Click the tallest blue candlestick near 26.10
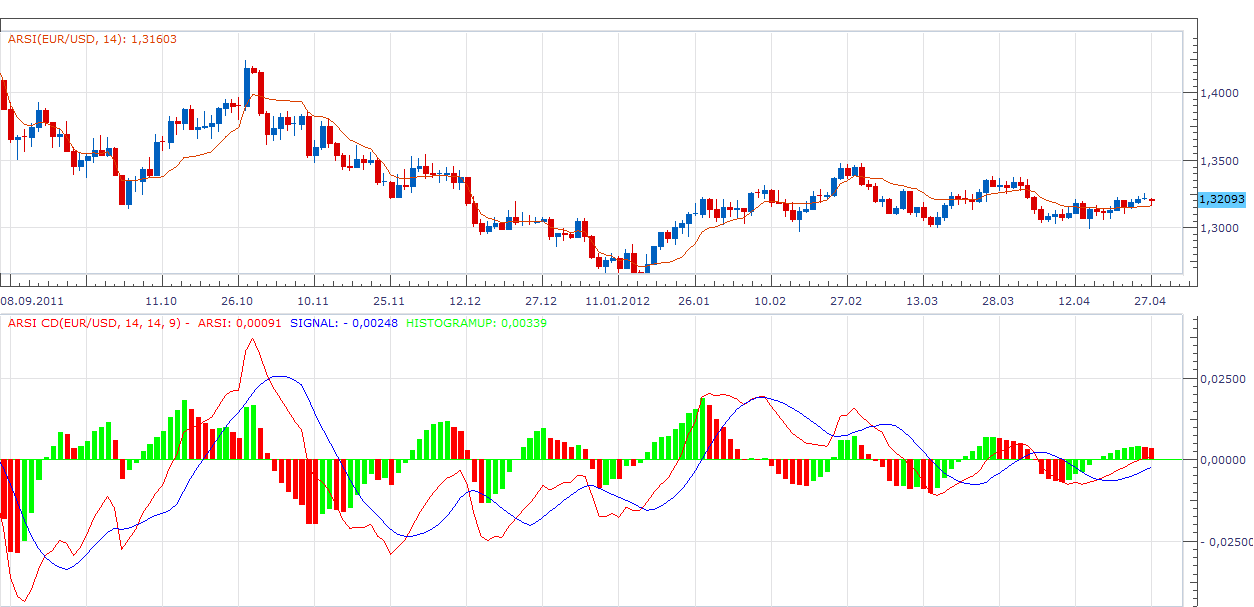The width and height of the screenshot is (1254, 607). point(247,83)
